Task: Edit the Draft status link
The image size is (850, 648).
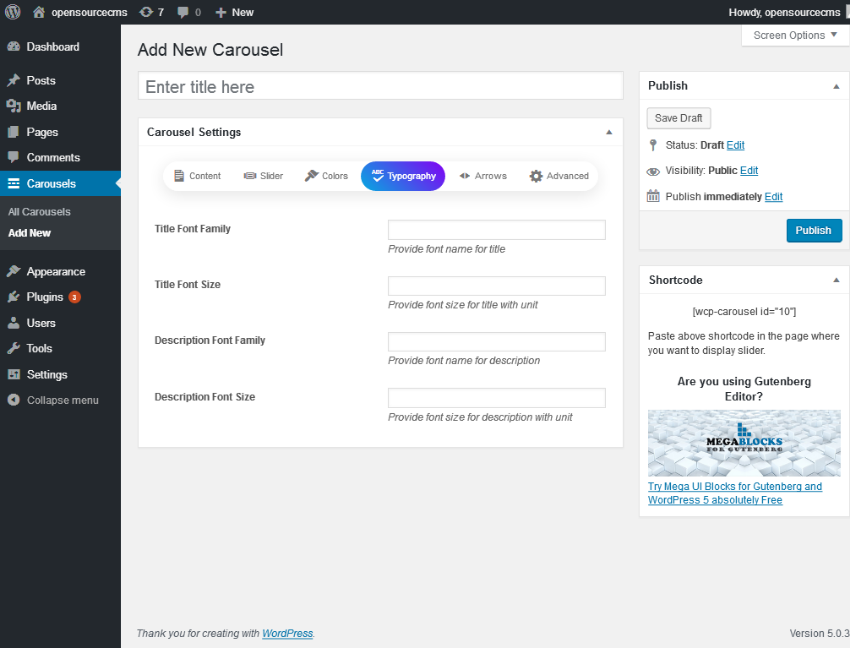Action: (x=736, y=145)
